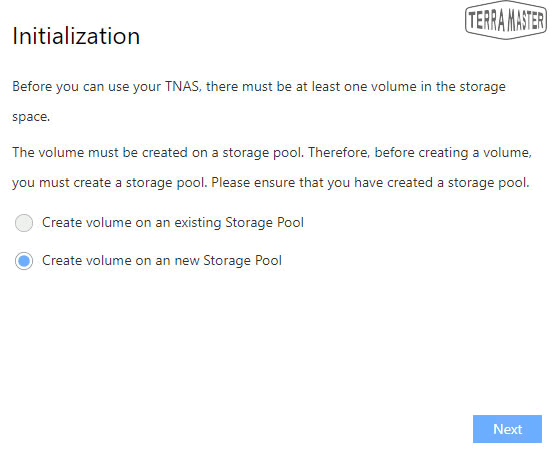Click the line starting 'you must create a storage pool'
552x451 pixels.
(271, 183)
